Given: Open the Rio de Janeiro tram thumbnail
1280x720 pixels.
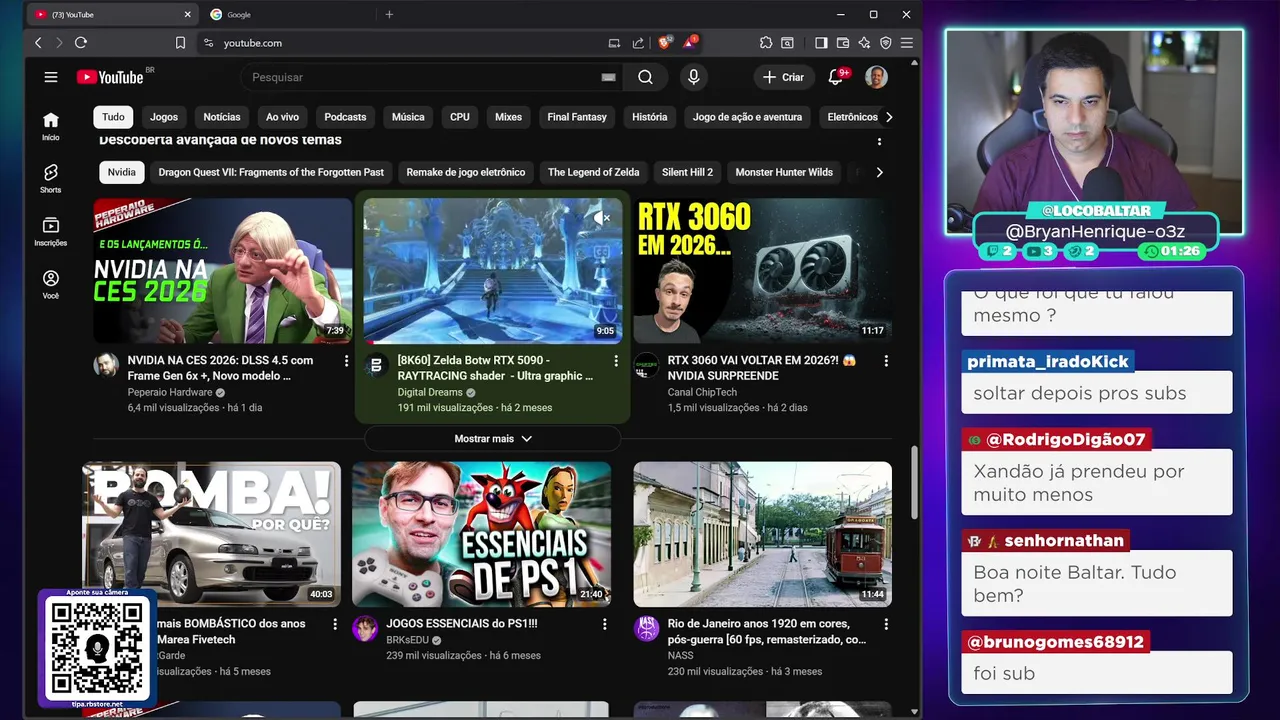Looking at the screenshot, I should click(762, 534).
